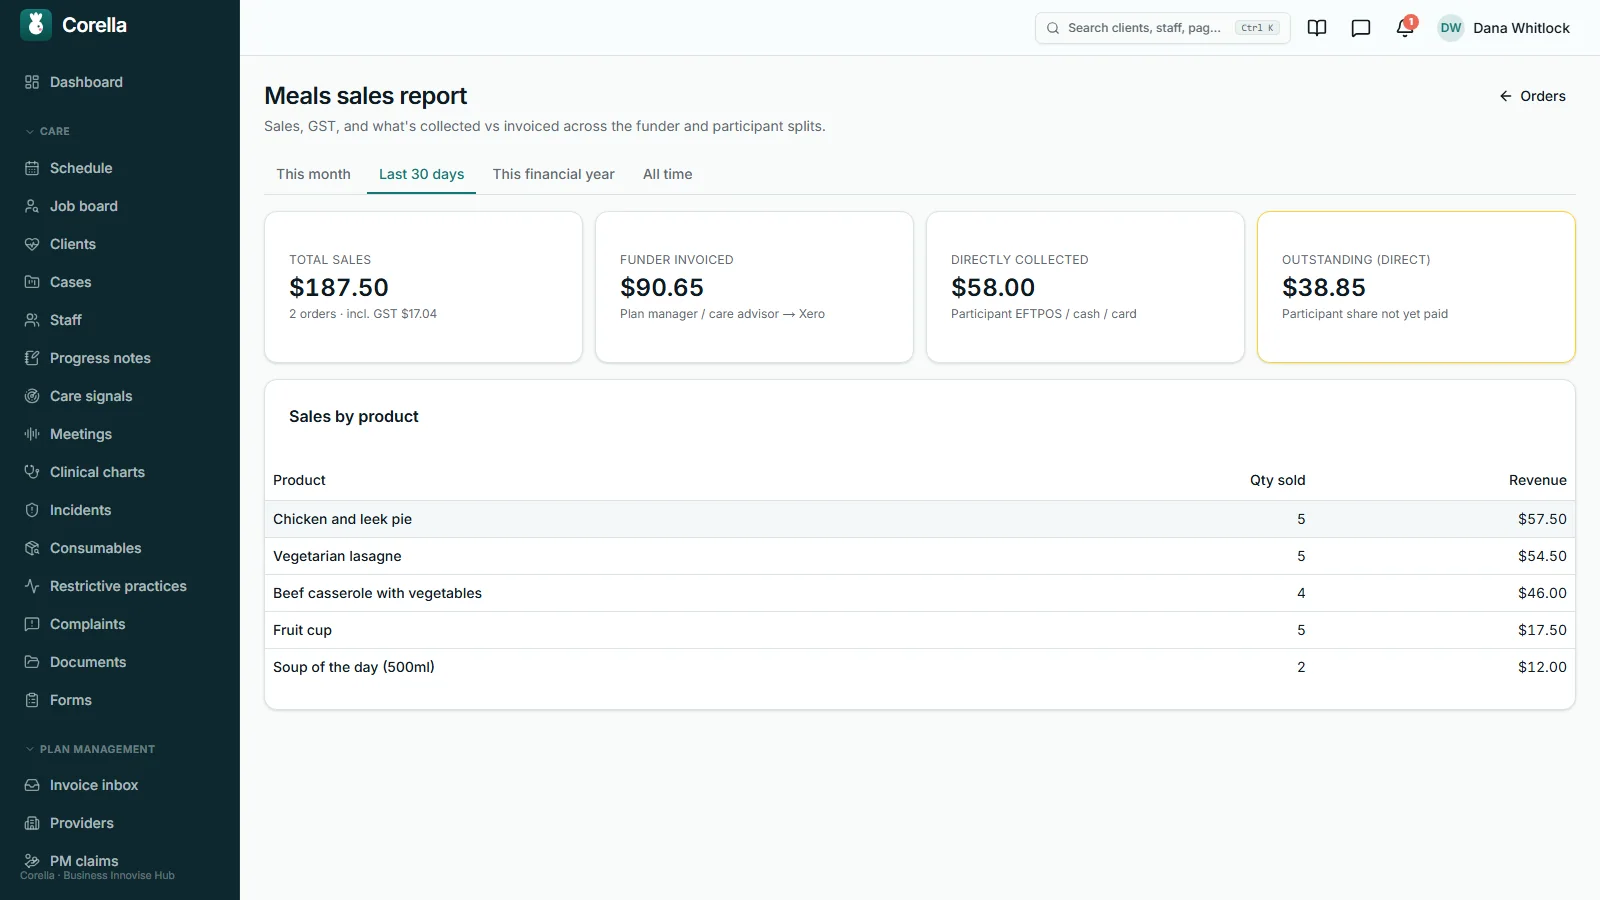Open the Forms sidebar link
Screen dimensions: 1600x900
click(x=120, y=700)
